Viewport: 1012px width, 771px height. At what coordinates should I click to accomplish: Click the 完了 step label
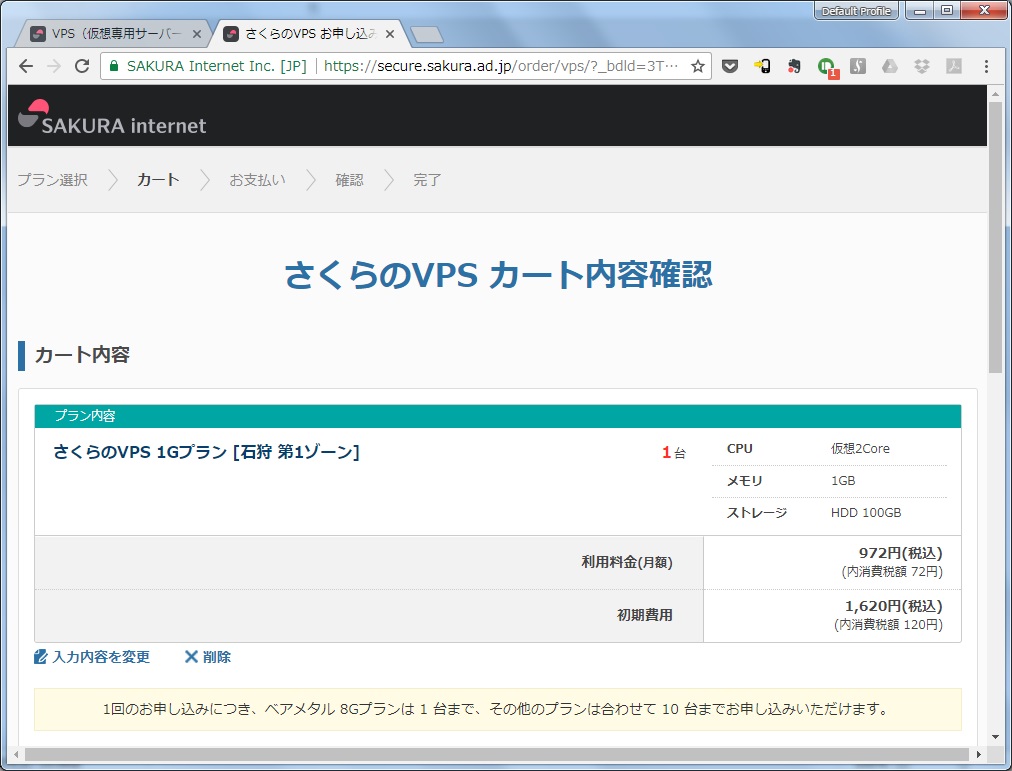click(427, 180)
